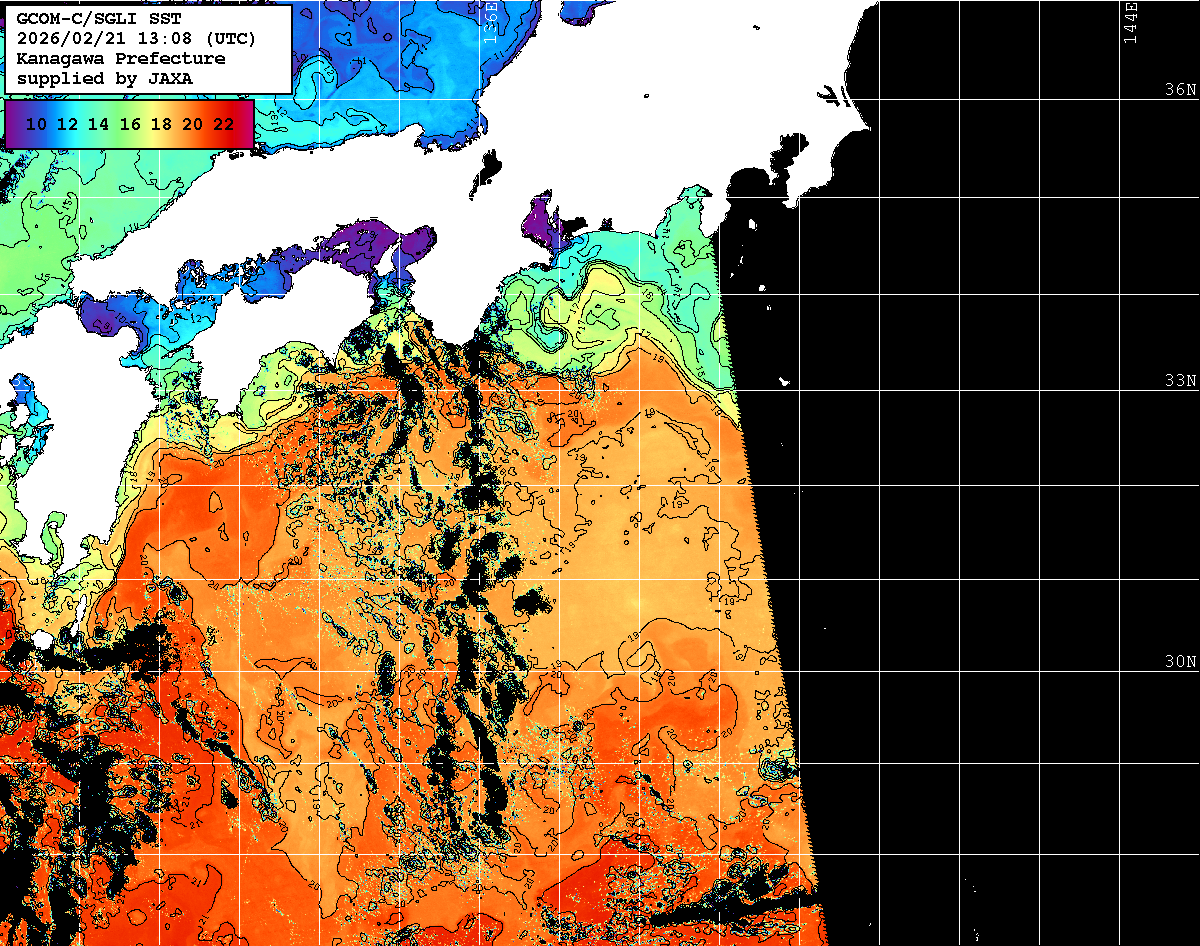Select the 22 mark on the temperature legend
The height and width of the screenshot is (946, 1200).
(x=223, y=124)
